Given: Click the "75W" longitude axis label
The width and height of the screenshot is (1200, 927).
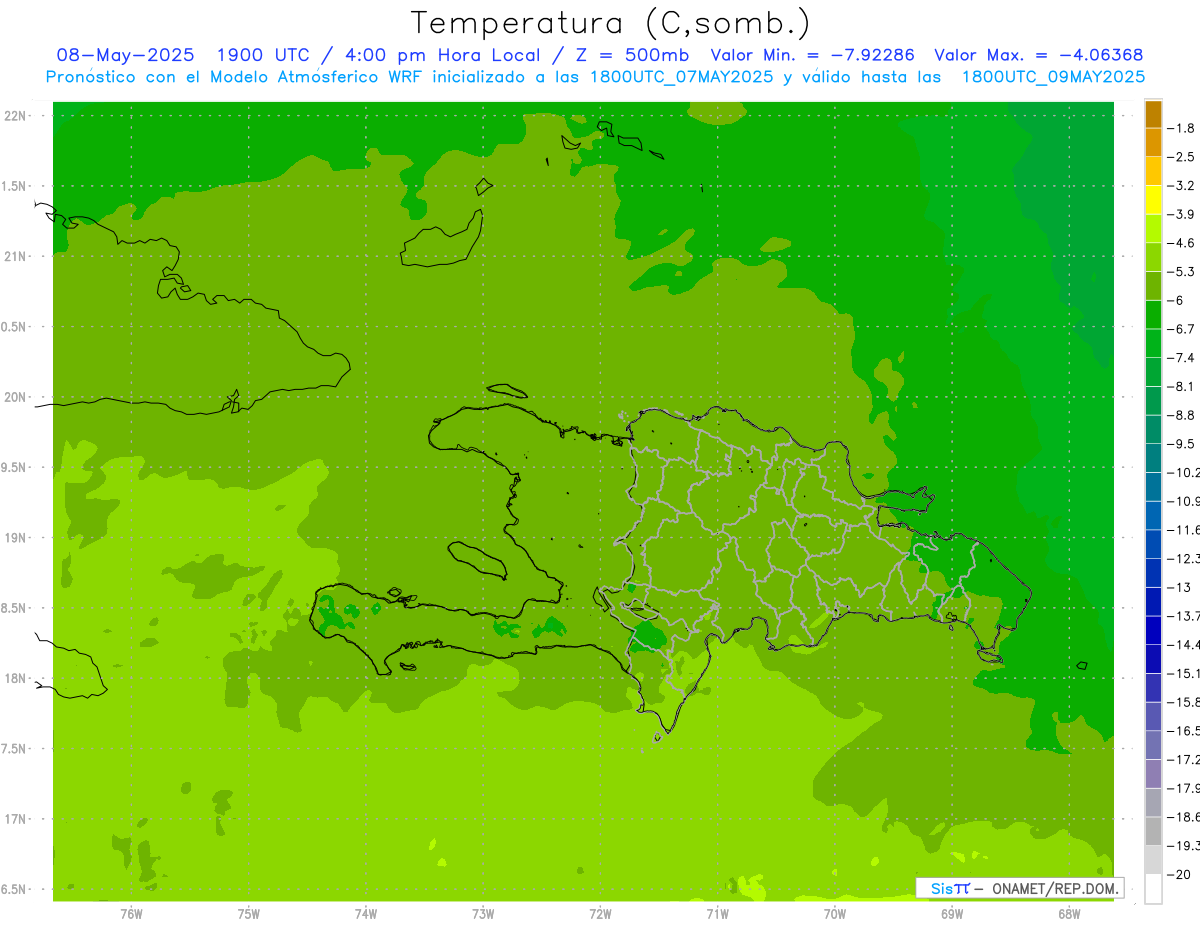Looking at the screenshot, I should tap(249, 914).
